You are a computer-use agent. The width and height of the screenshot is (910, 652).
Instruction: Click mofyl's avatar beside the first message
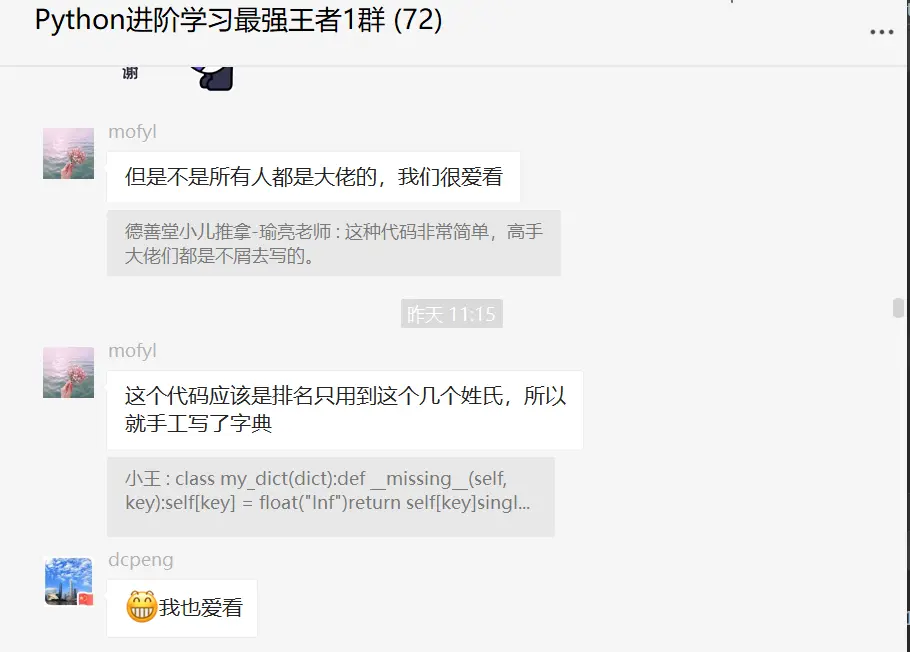[x=68, y=153]
